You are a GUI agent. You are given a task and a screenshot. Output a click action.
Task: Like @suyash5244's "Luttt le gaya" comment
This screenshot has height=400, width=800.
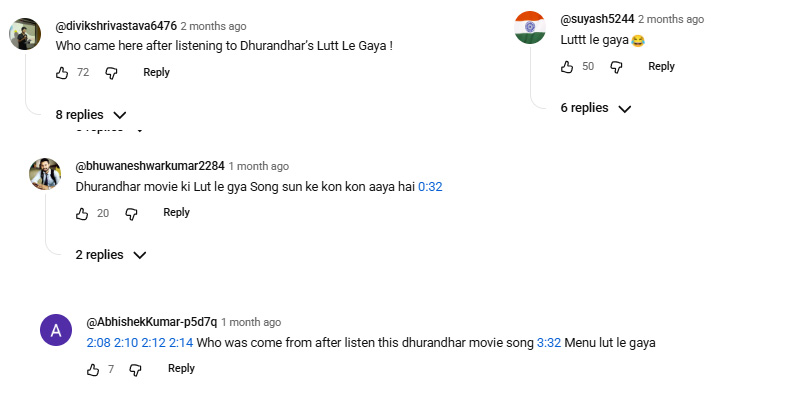[x=567, y=67]
